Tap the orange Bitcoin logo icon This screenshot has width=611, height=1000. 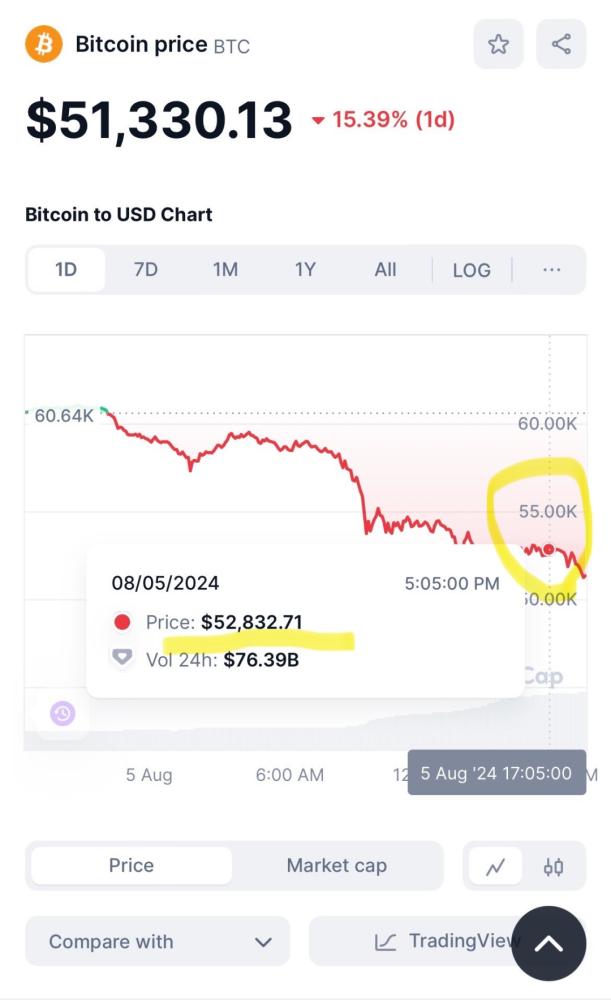43,44
